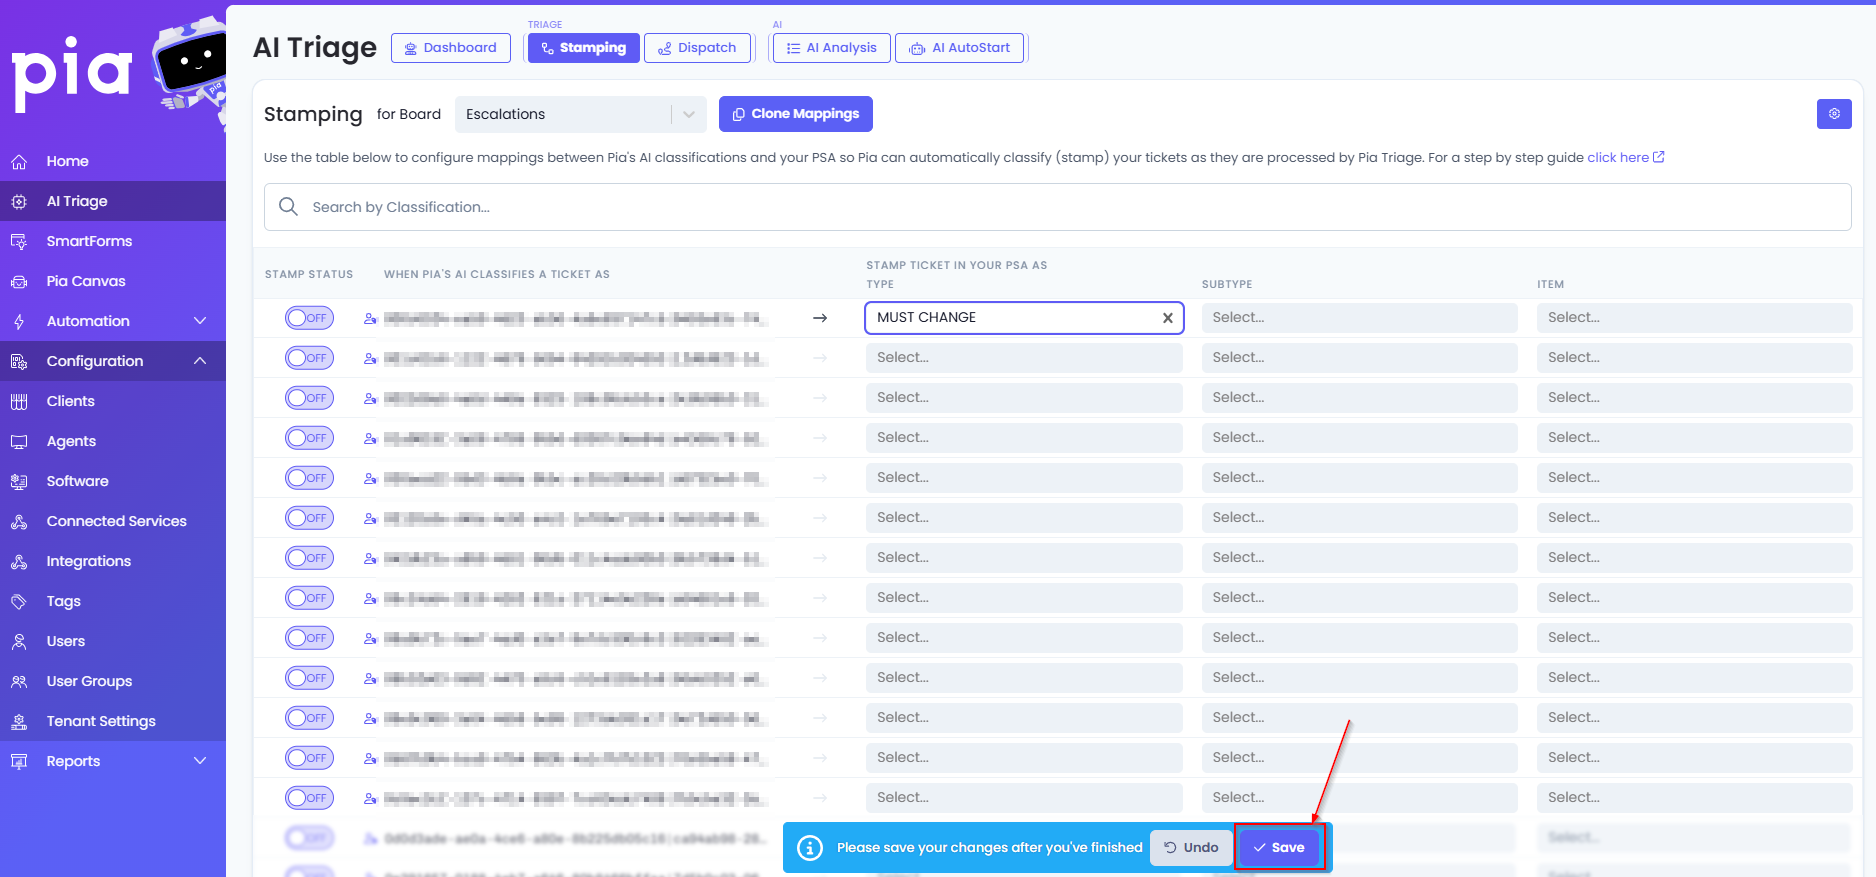The width and height of the screenshot is (1876, 877).
Task: Click the STAMP STATUS column header
Action: [309, 274]
